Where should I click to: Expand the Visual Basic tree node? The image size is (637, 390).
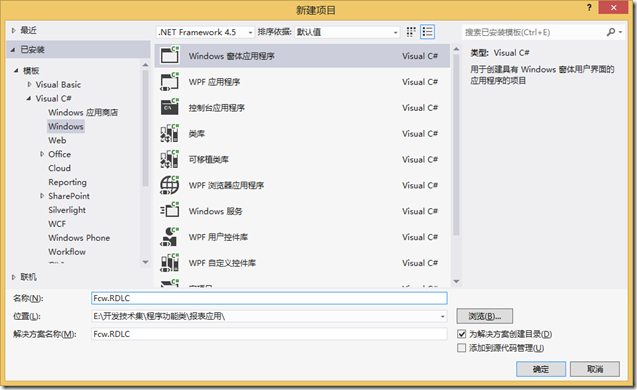[29, 84]
